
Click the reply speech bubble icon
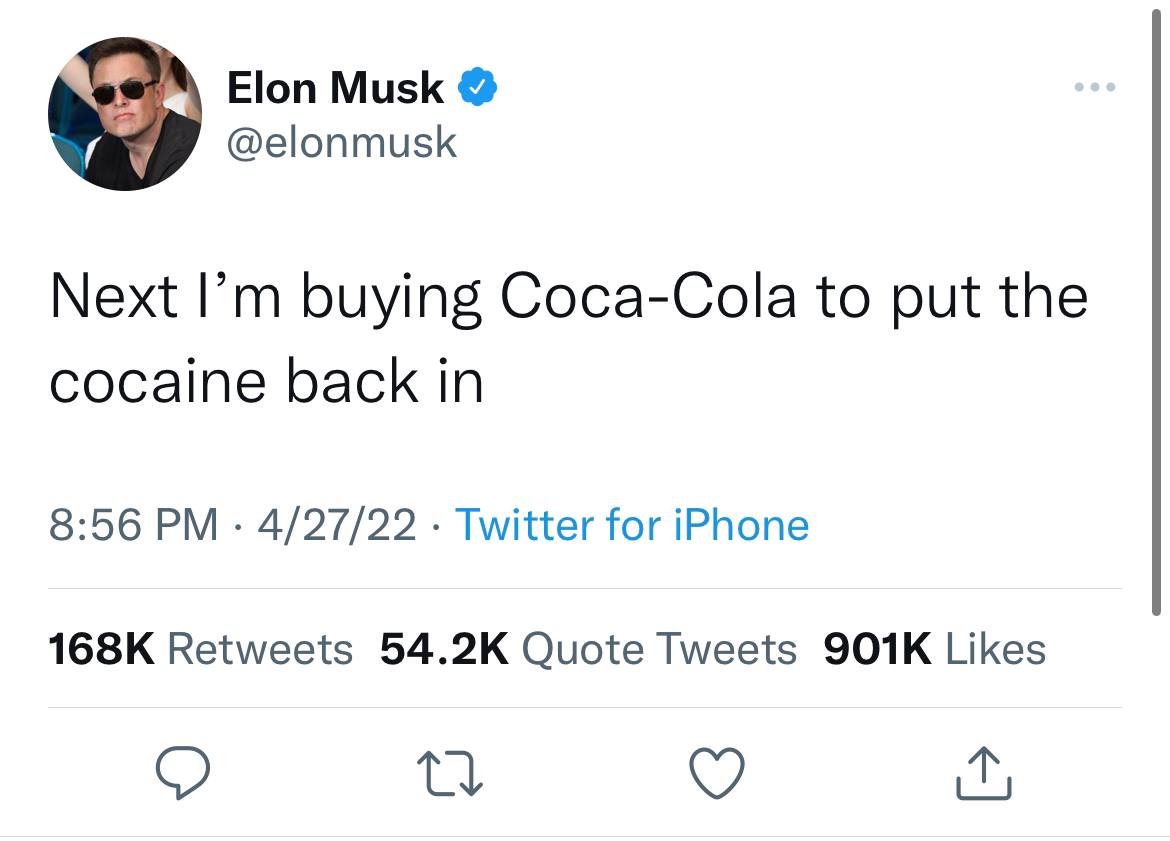point(183,773)
